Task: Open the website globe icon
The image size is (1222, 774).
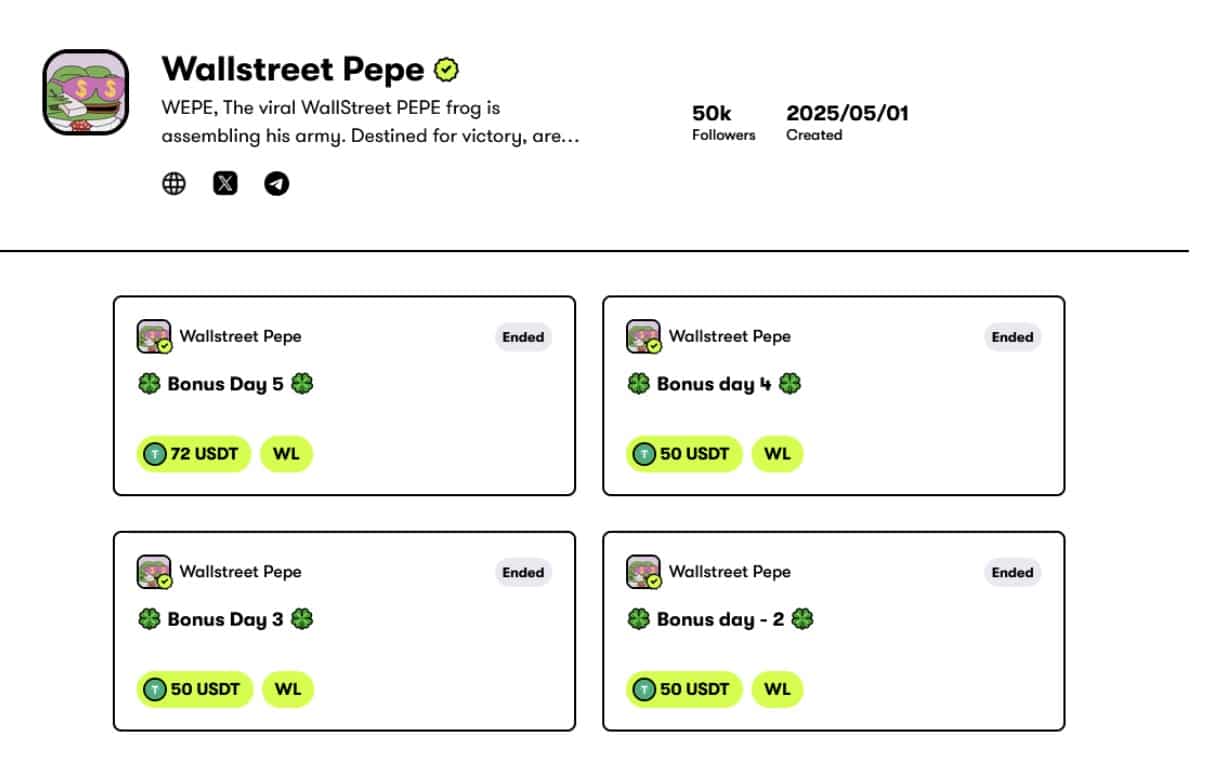Action: 174,184
